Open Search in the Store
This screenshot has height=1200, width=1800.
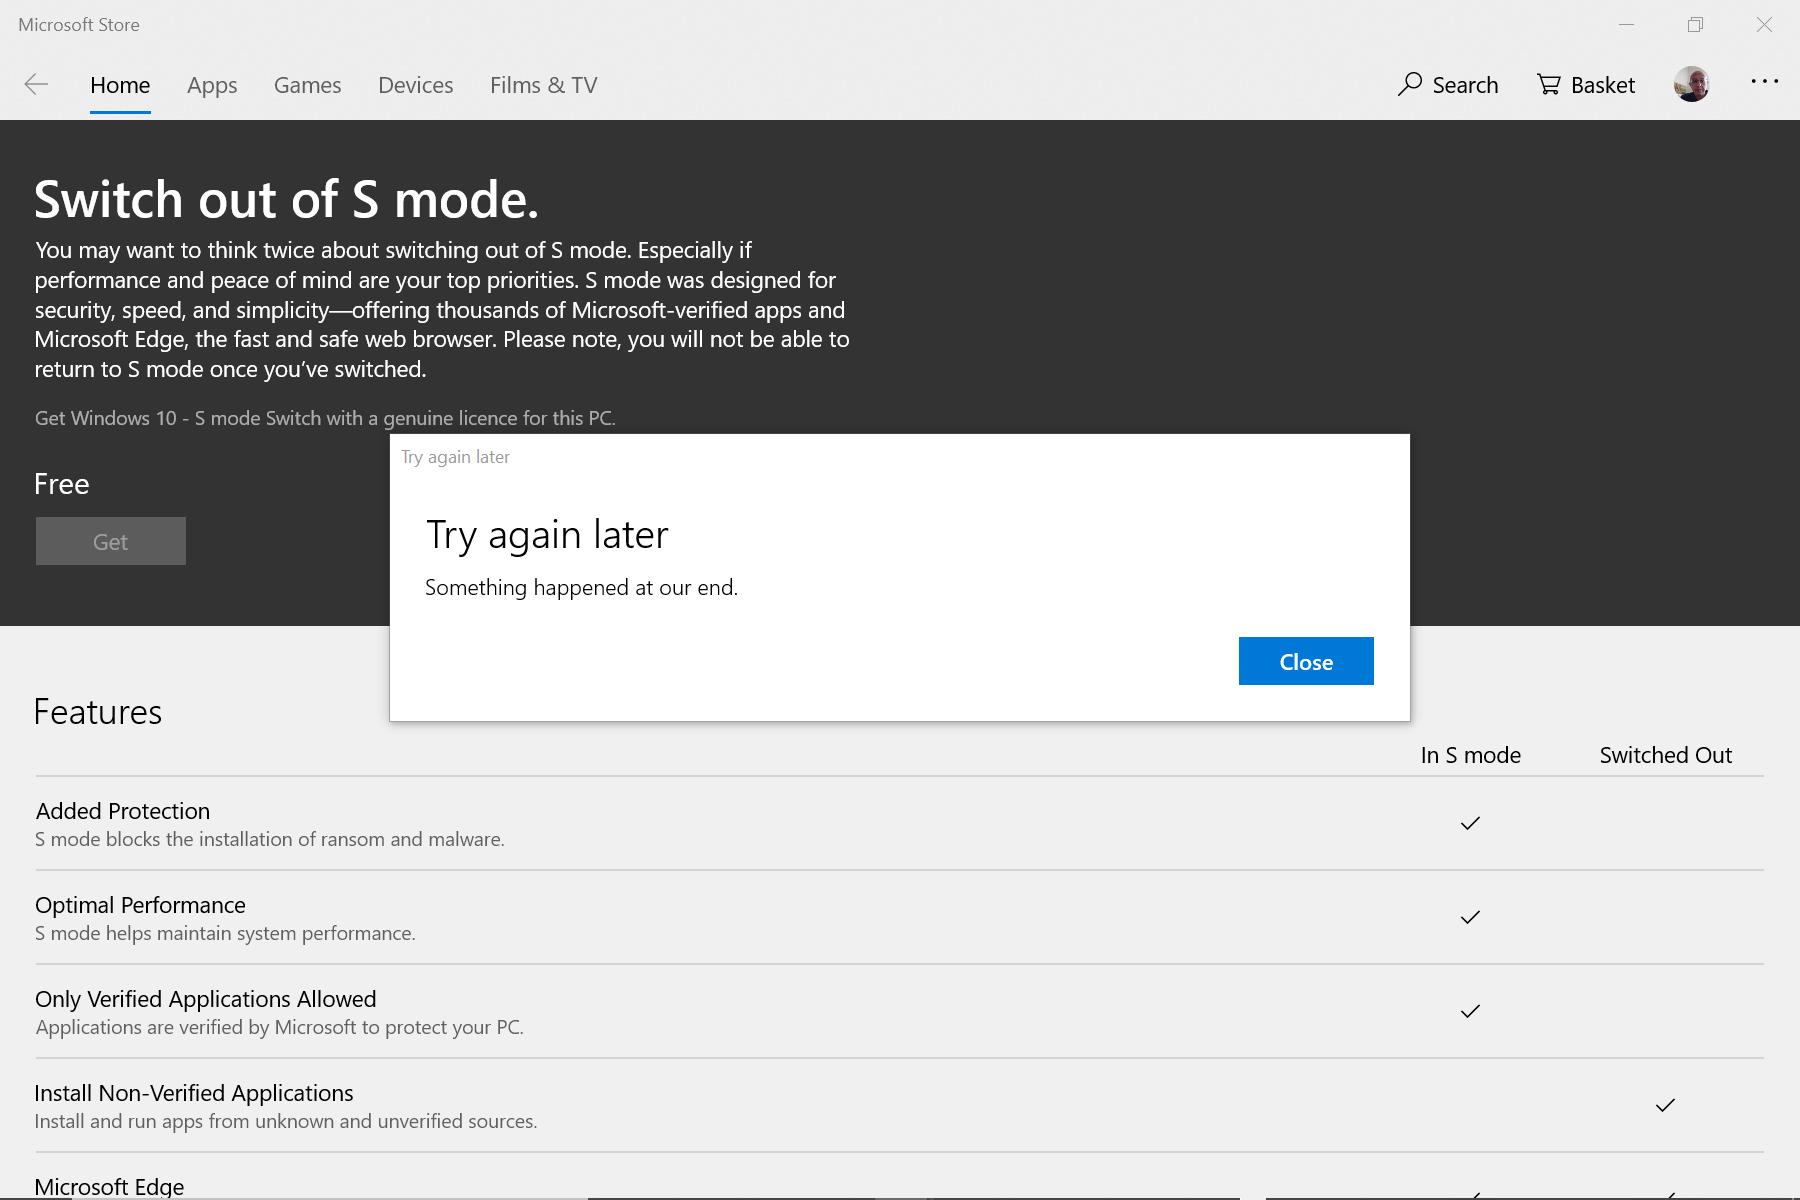pyautogui.click(x=1448, y=85)
